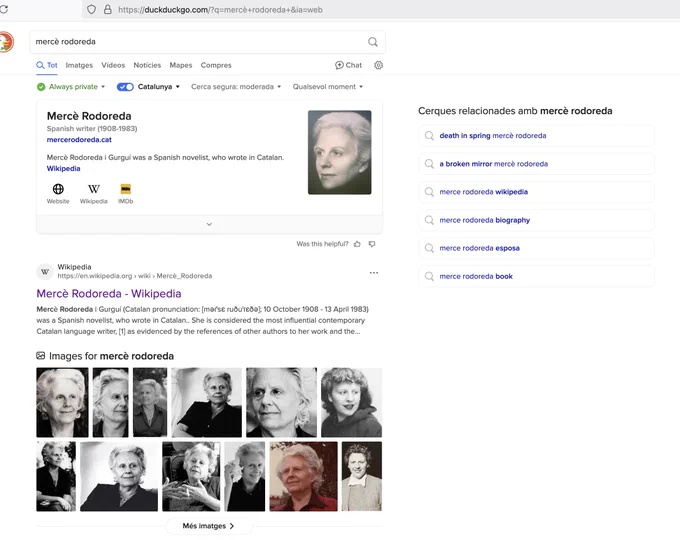This screenshot has width=680, height=540.
Task: Click the padlock site security icon
Action: pyautogui.click(x=108, y=10)
